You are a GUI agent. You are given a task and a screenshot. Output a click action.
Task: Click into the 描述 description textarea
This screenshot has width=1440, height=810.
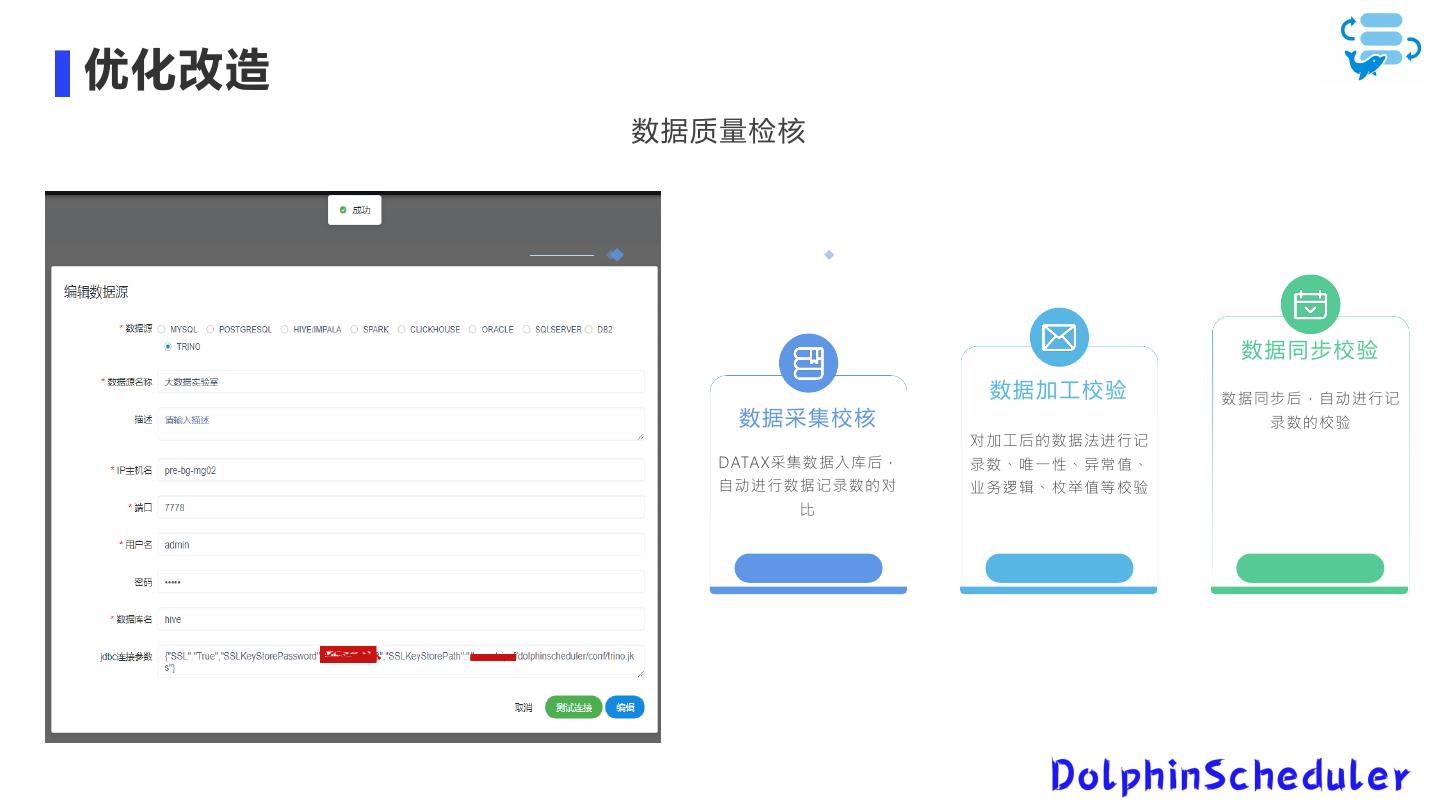[x=401, y=424]
